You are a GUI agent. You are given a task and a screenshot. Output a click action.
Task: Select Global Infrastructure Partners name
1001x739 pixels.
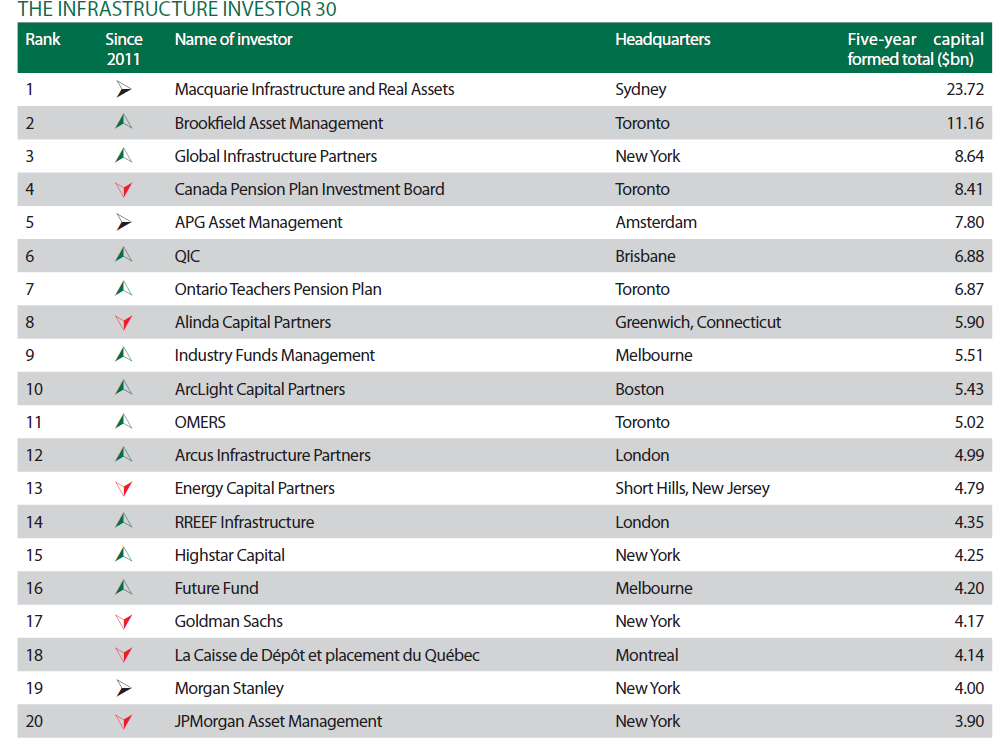[x=276, y=156]
